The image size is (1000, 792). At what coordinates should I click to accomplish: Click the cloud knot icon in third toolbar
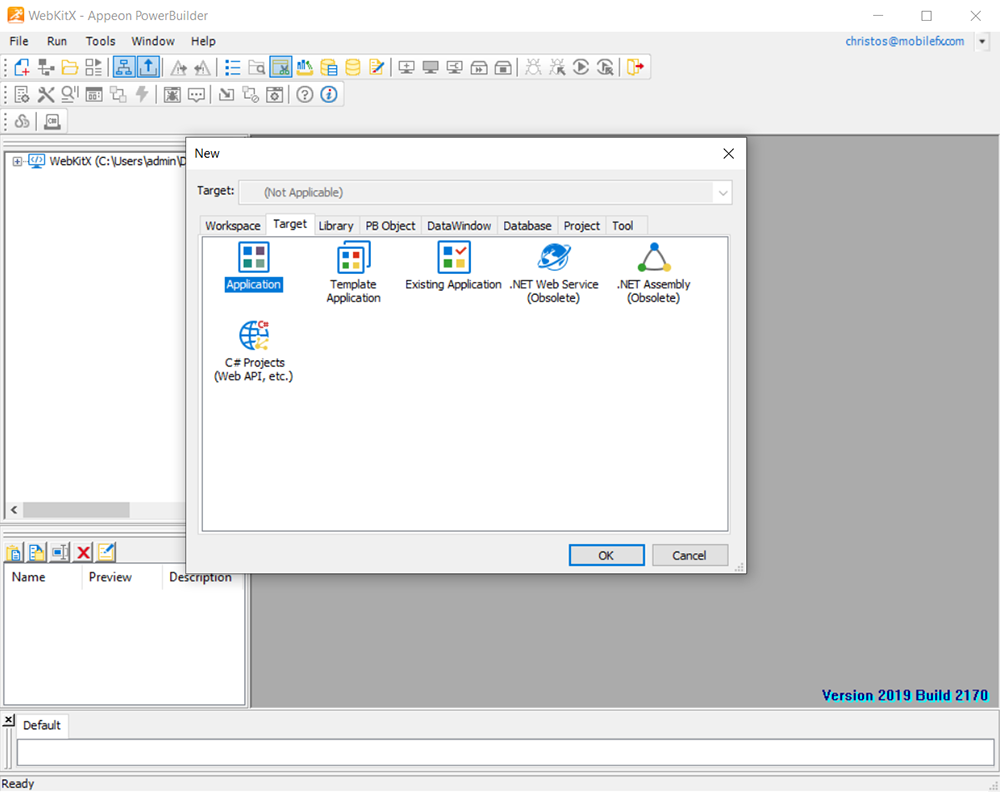pos(22,121)
